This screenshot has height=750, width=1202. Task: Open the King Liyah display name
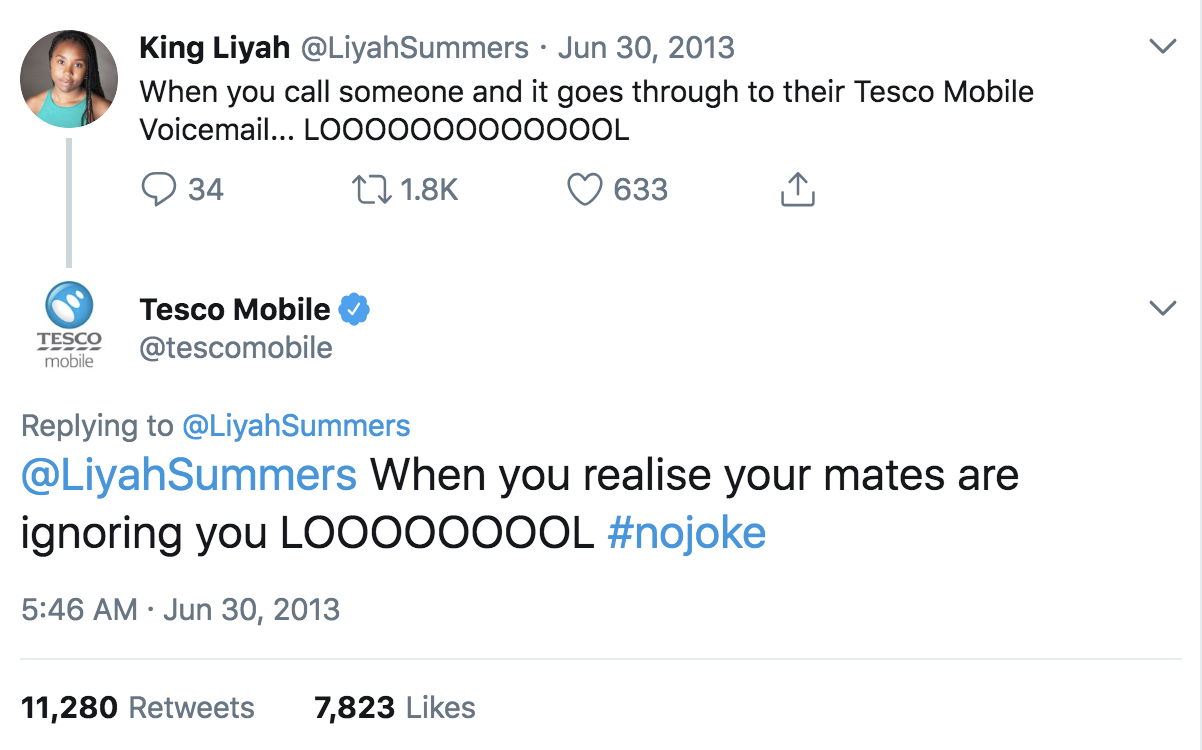pyautogui.click(x=215, y=47)
